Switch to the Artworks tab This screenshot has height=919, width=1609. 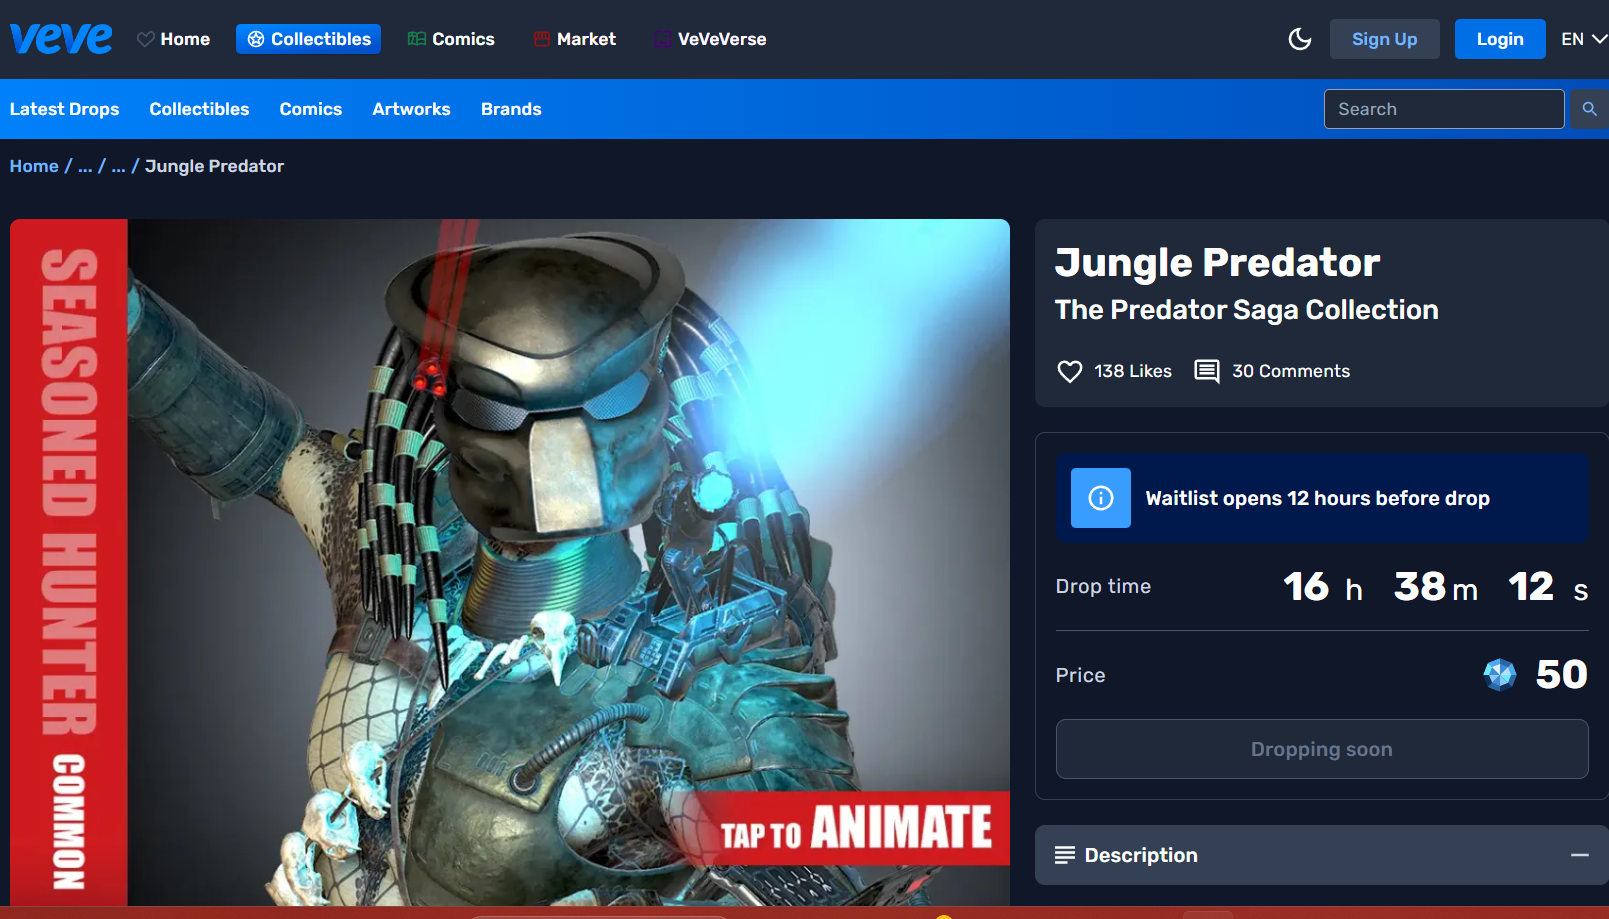pos(411,109)
